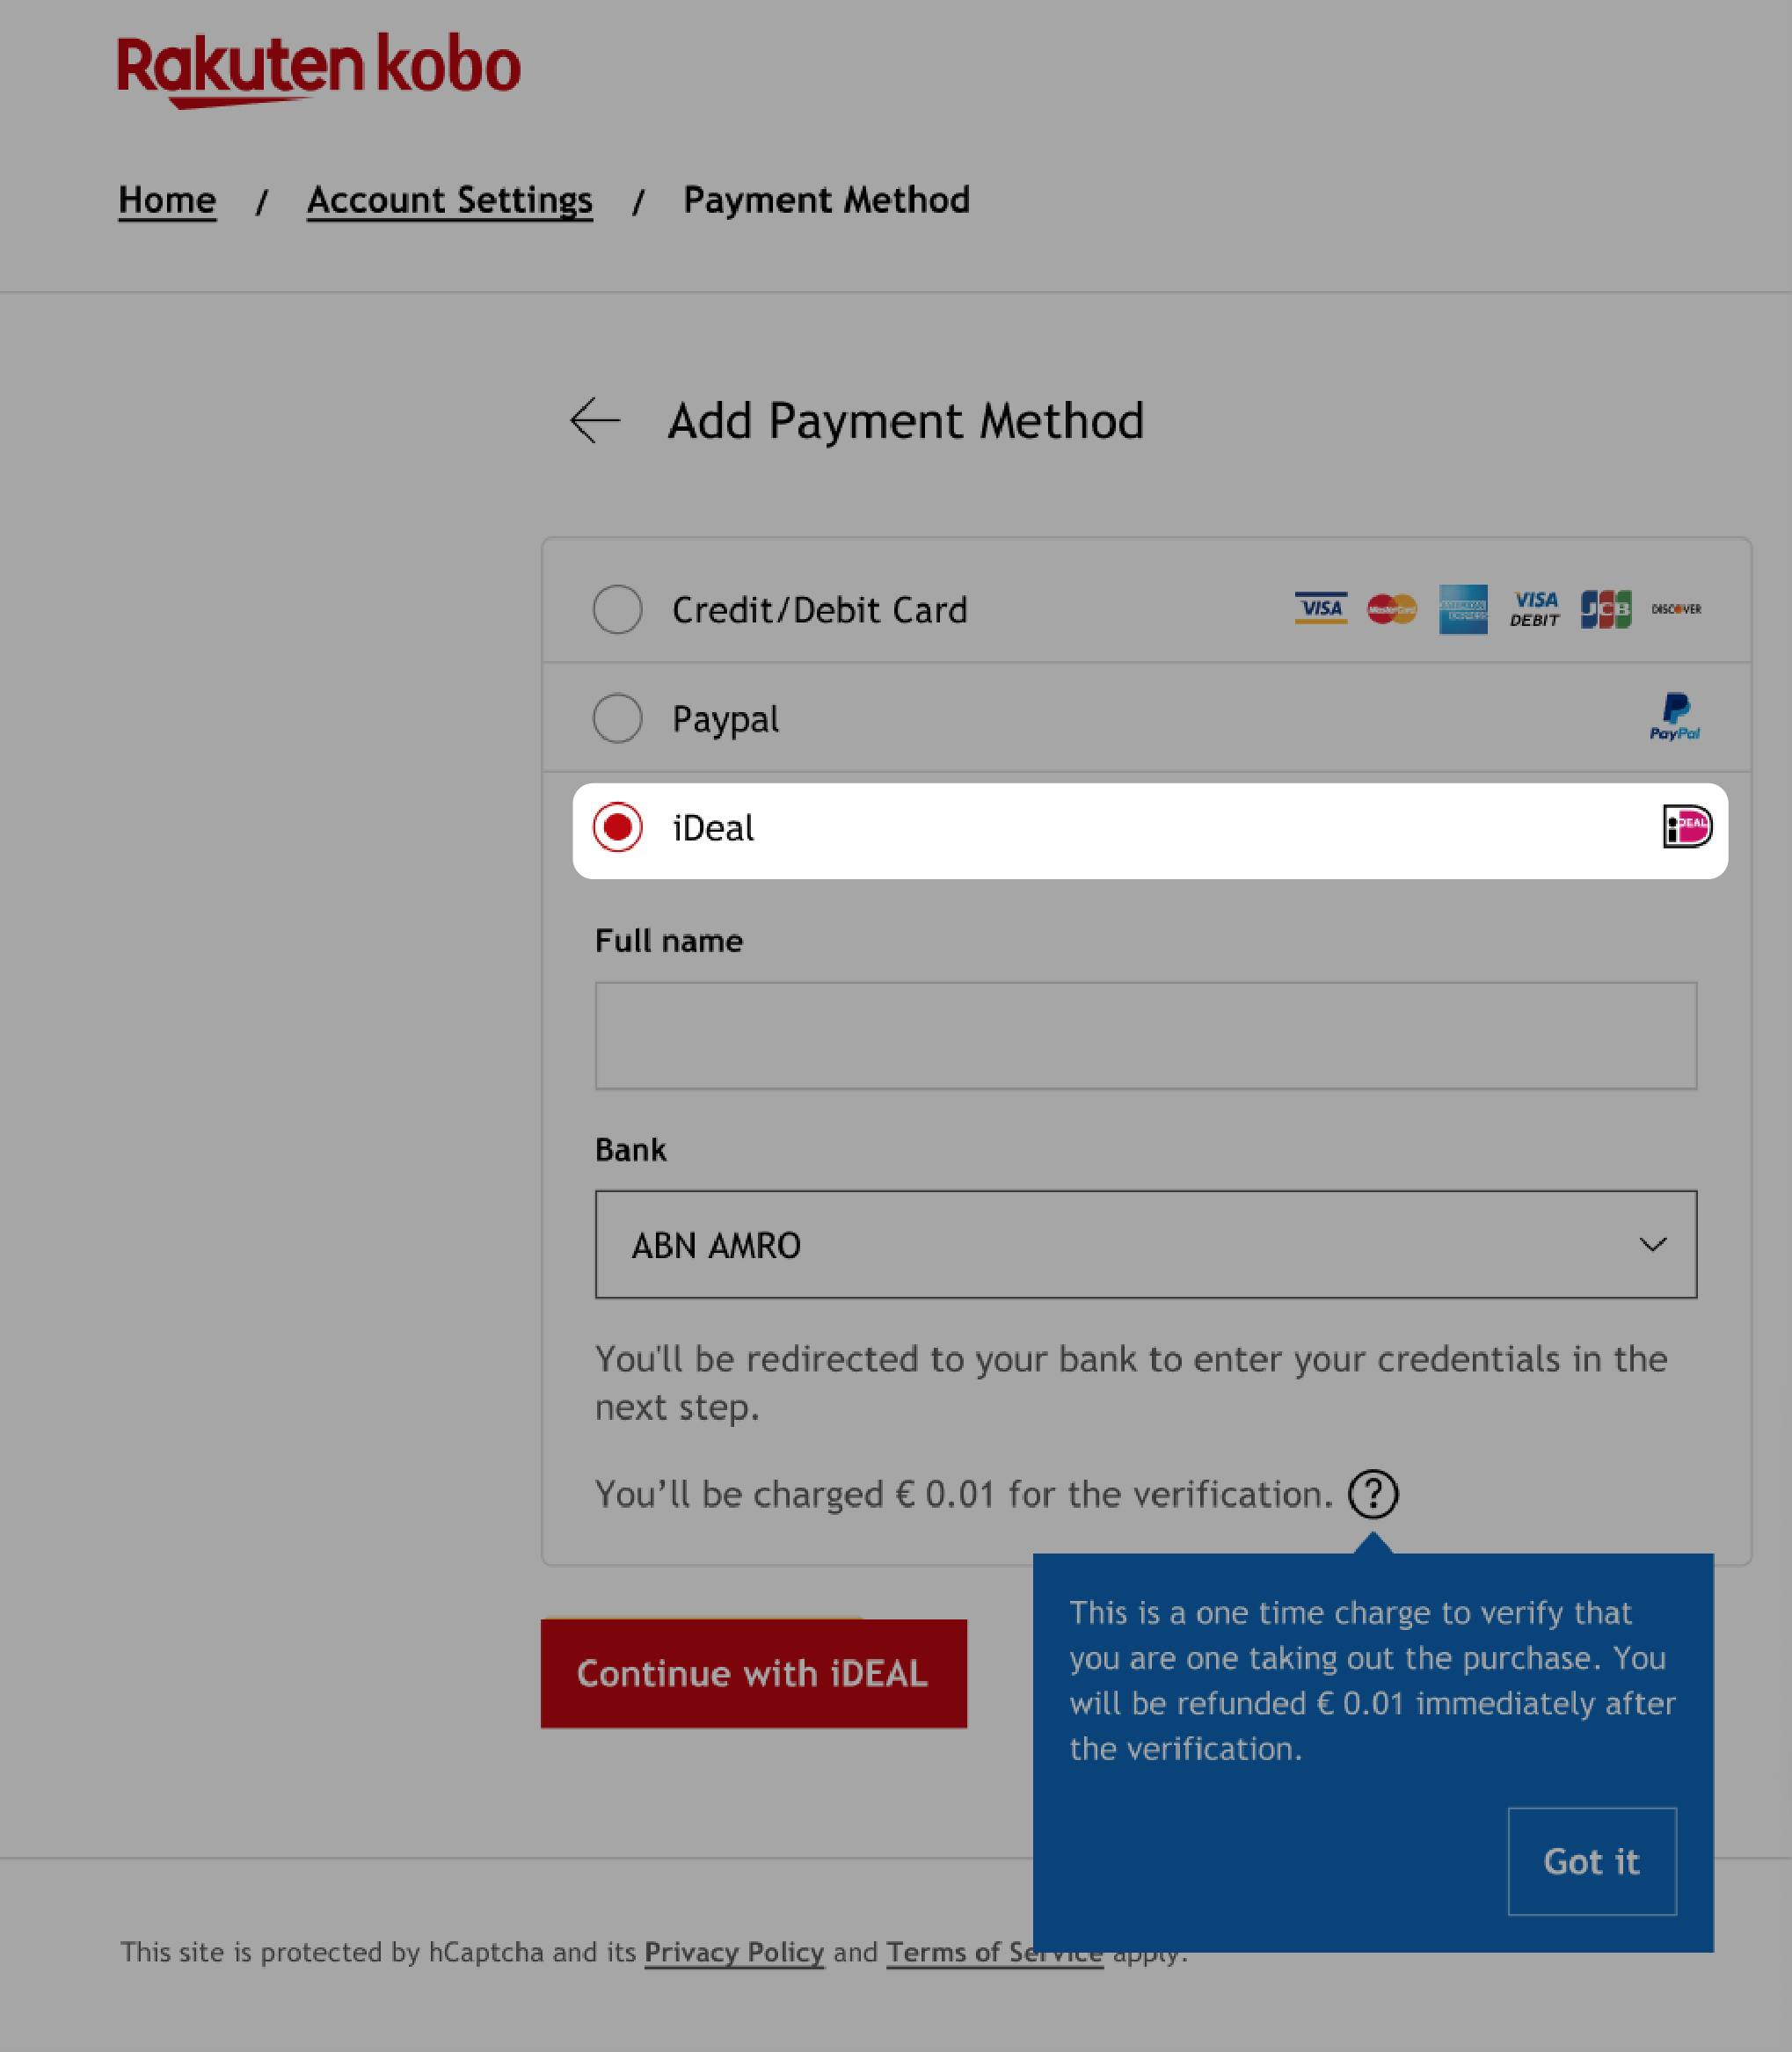Screen dimensions: 1792x2052
Task: Navigate to Account Settings breadcrumb
Action: [450, 199]
